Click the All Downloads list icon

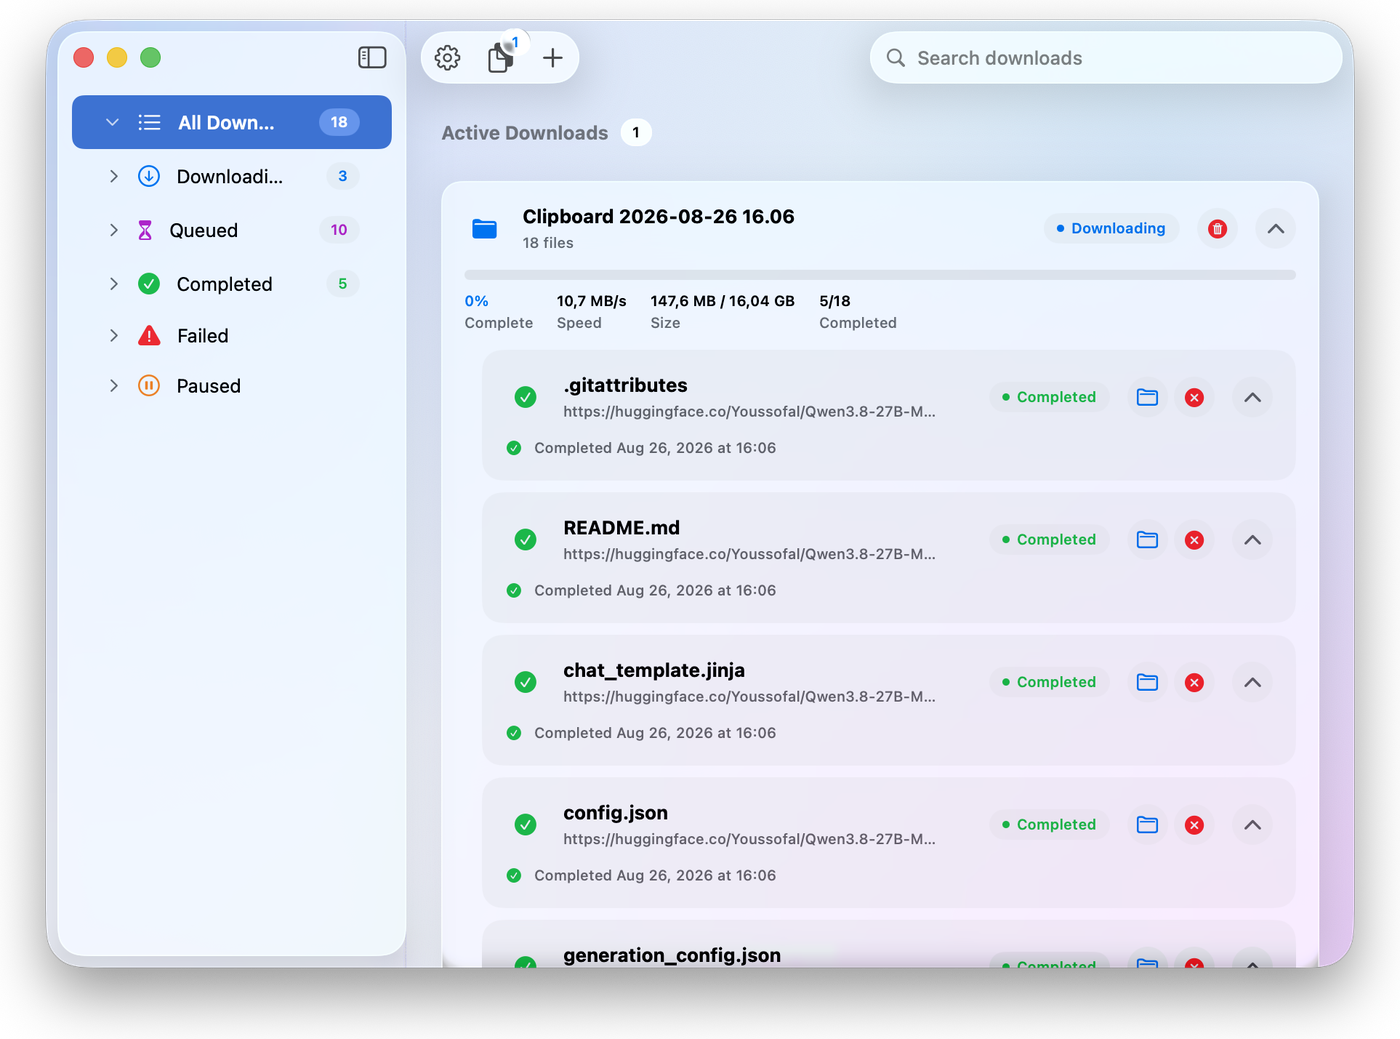(x=149, y=122)
